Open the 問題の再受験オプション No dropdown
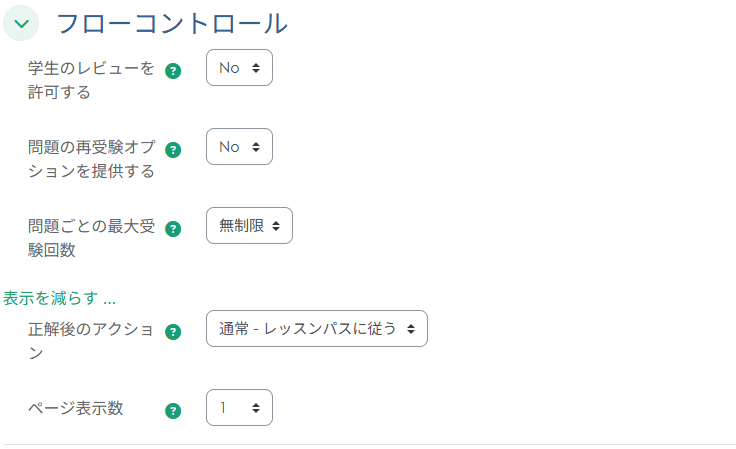This screenshot has width=736, height=449. (x=239, y=147)
